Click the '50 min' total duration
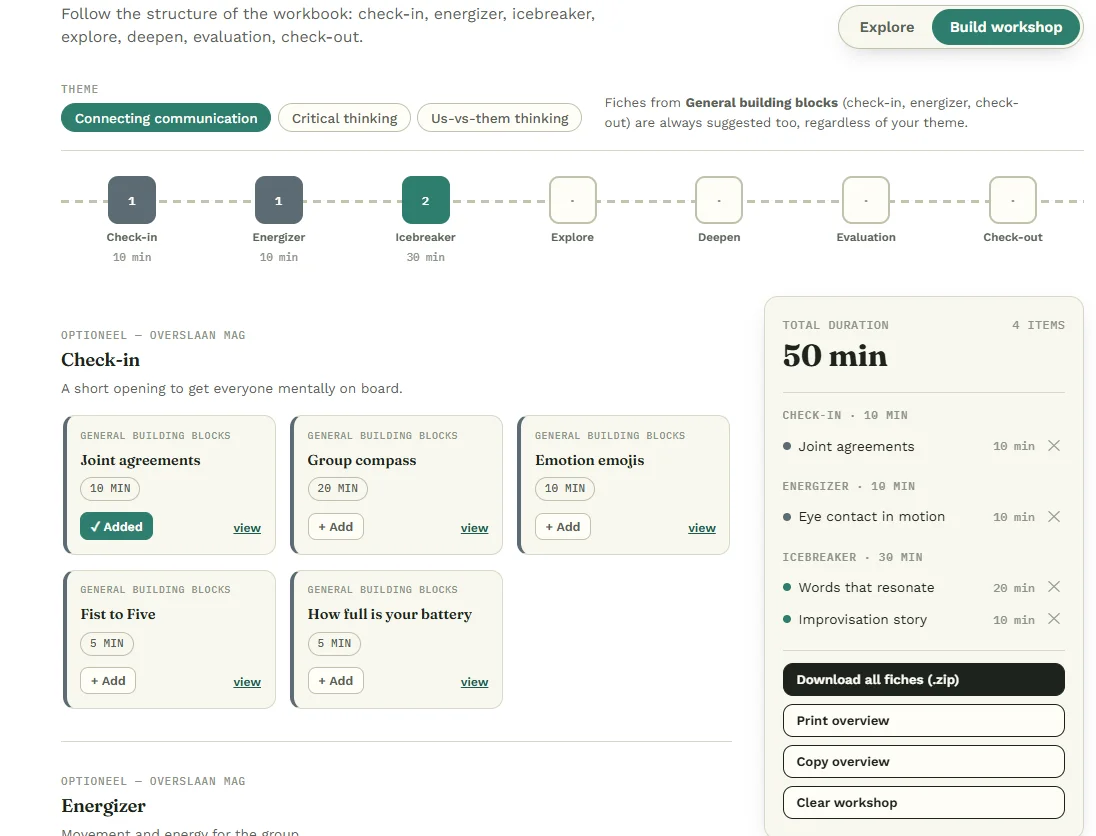This screenshot has height=836, width=1096. (x=835, y=356)
